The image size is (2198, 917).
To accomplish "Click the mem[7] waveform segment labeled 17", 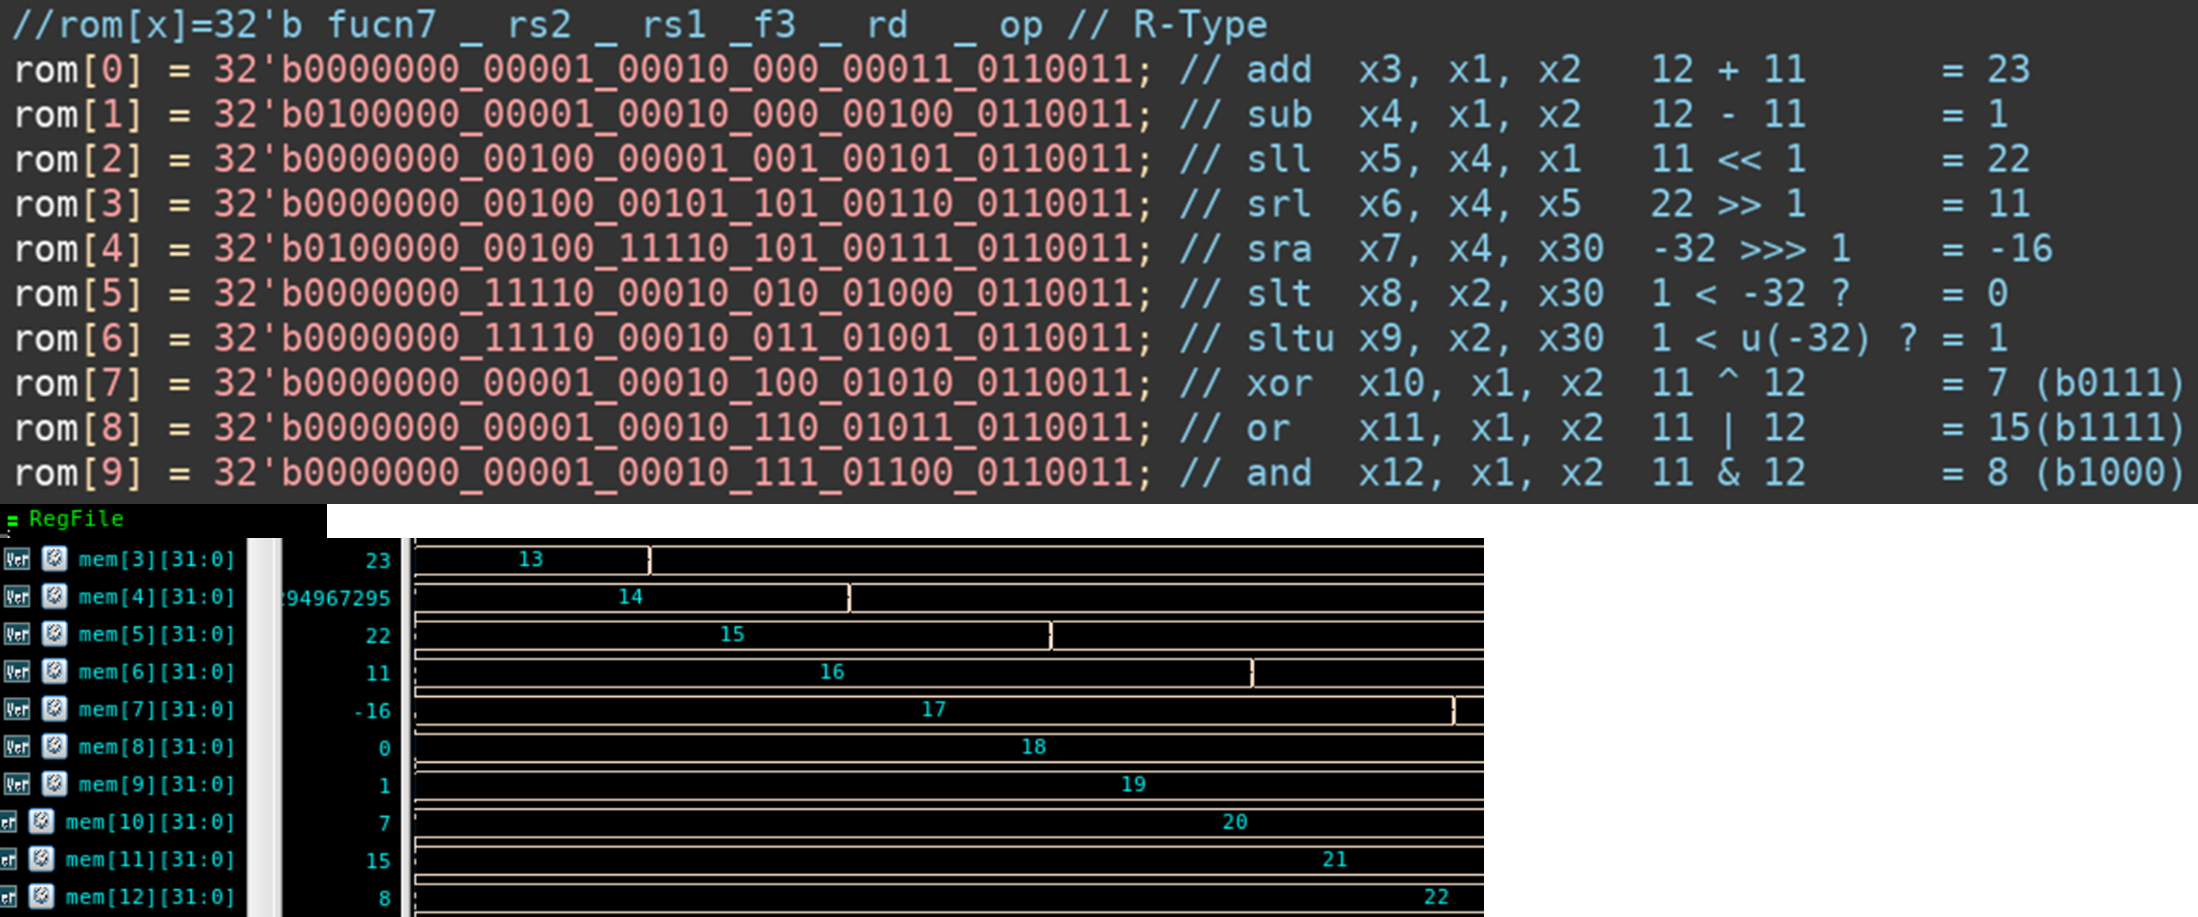I will coord(932,709).
